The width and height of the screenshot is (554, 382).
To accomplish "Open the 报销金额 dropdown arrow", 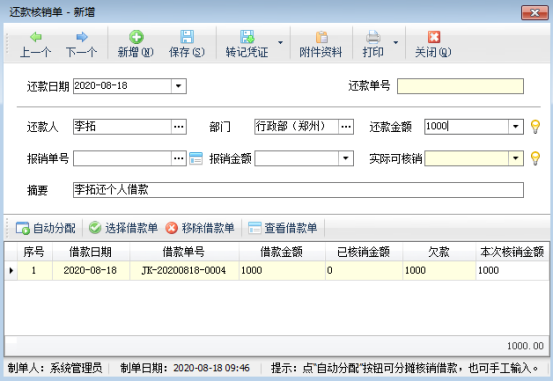I will point(346,158).
